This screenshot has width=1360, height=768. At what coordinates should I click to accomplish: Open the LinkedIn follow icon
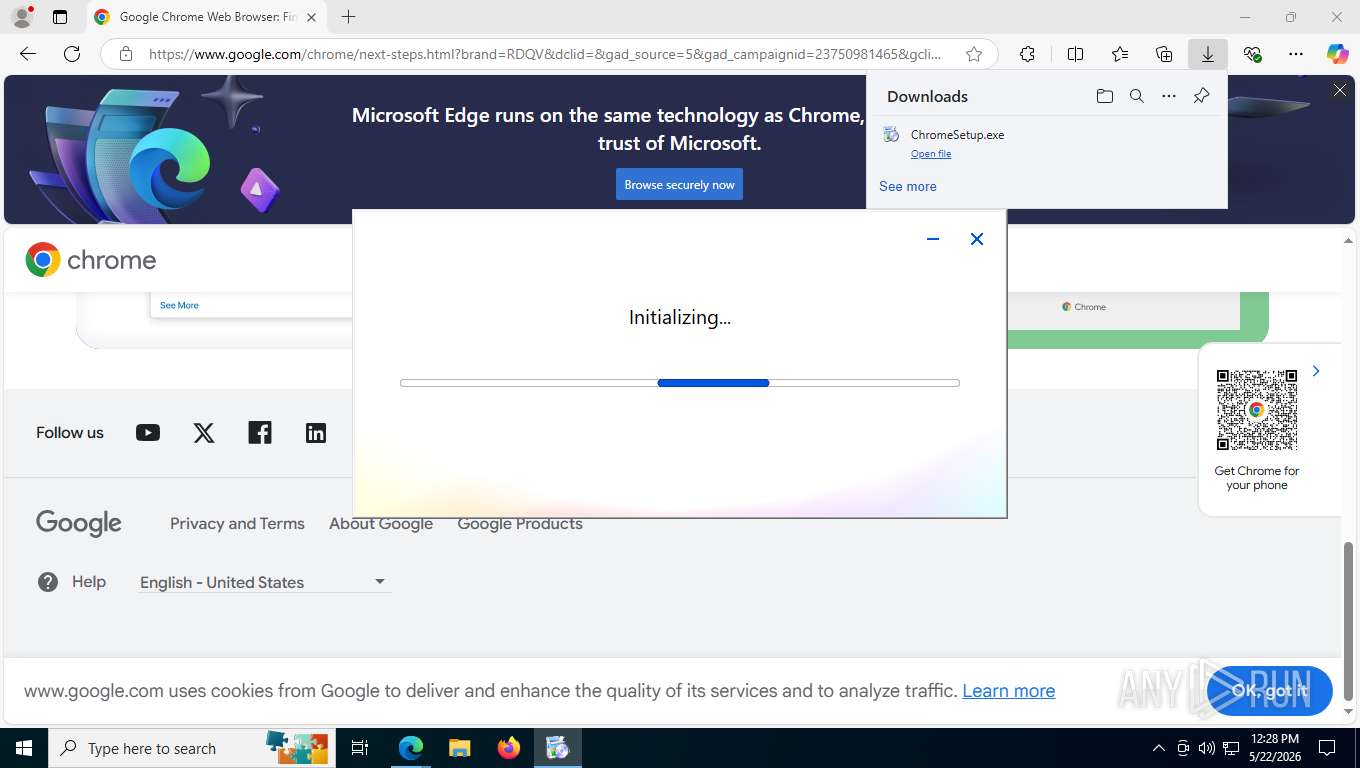(x=316, y=433)
